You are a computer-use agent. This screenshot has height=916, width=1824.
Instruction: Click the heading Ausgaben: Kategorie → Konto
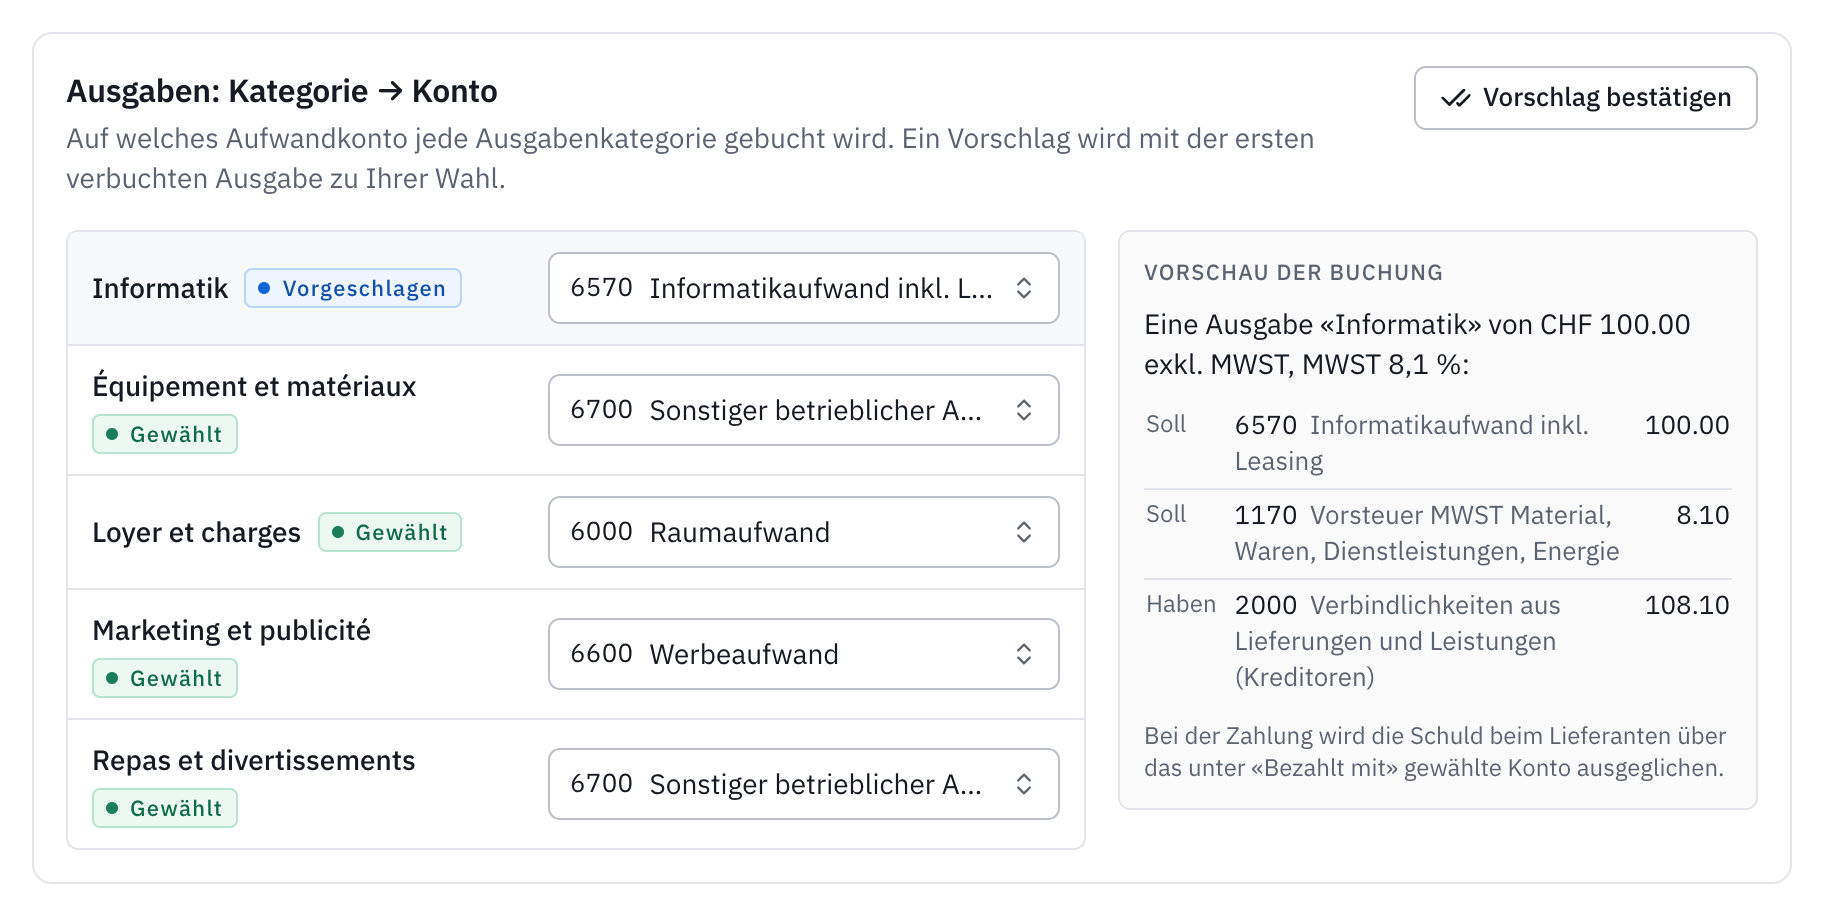pyautogui.click(x=282, y=91)
